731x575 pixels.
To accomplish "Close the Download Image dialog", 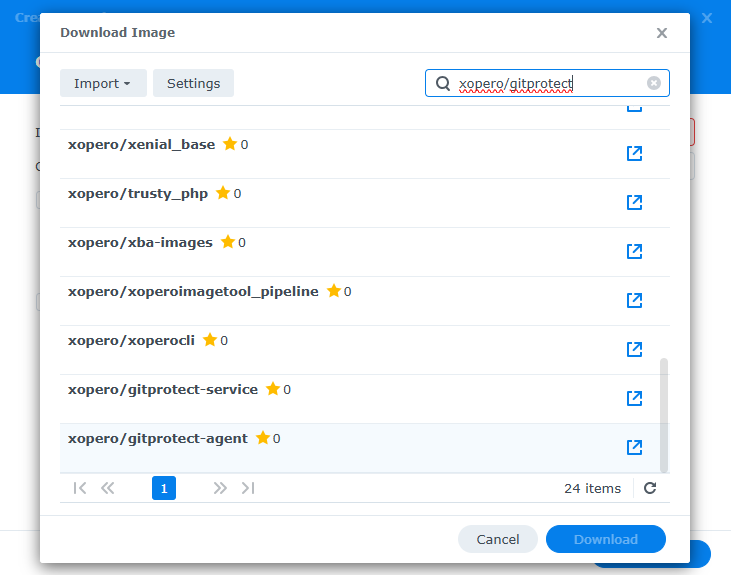I will point(661,33).
